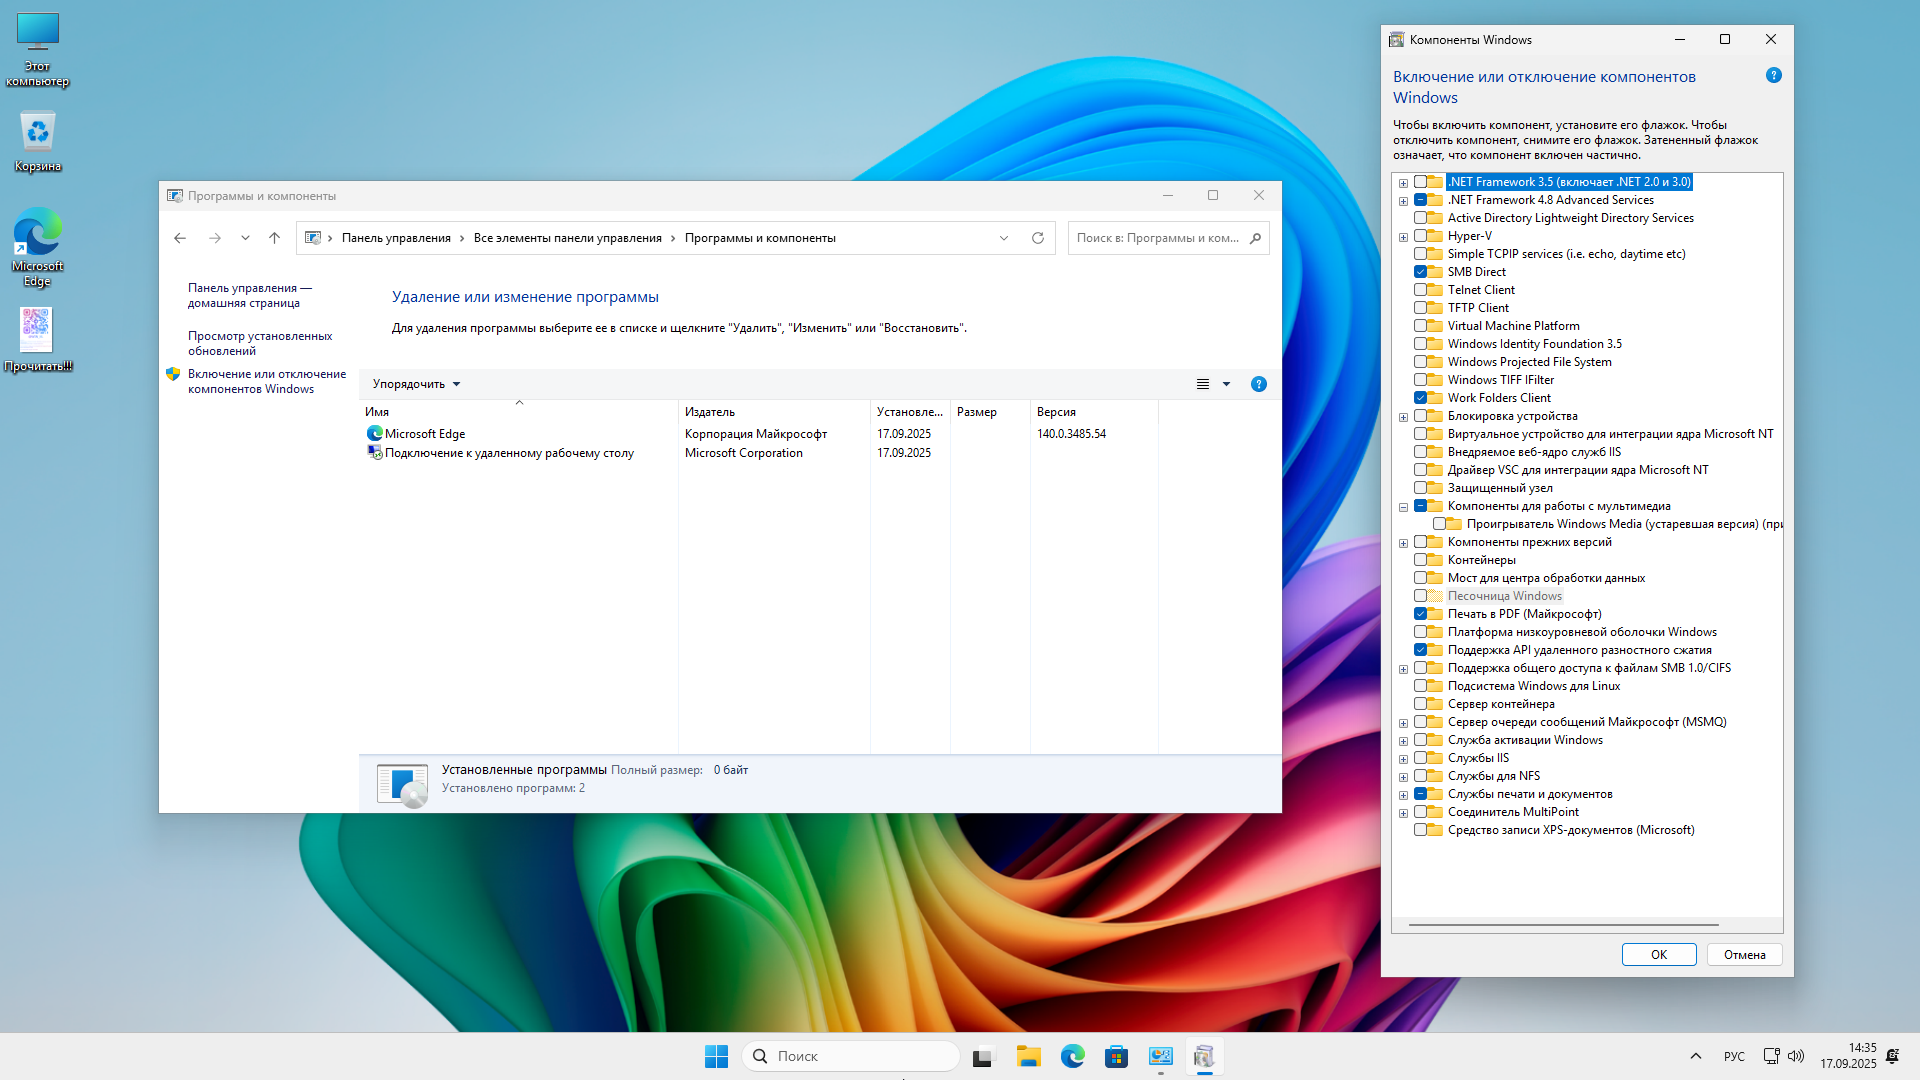The width and height of the screenshot is (1920, 1080).
Task: Check the Virtual Machine Platform checkbox
Action: coord(1420,326)
